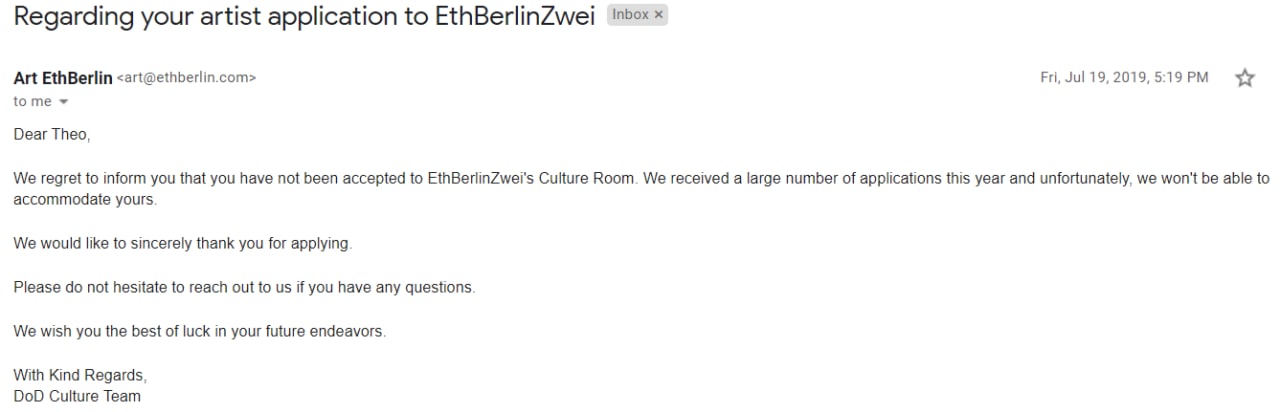The width and height of the screenshot is (1280, 412).
Task: Click the "best of luck" closing sentence
Action: point(199,332)
